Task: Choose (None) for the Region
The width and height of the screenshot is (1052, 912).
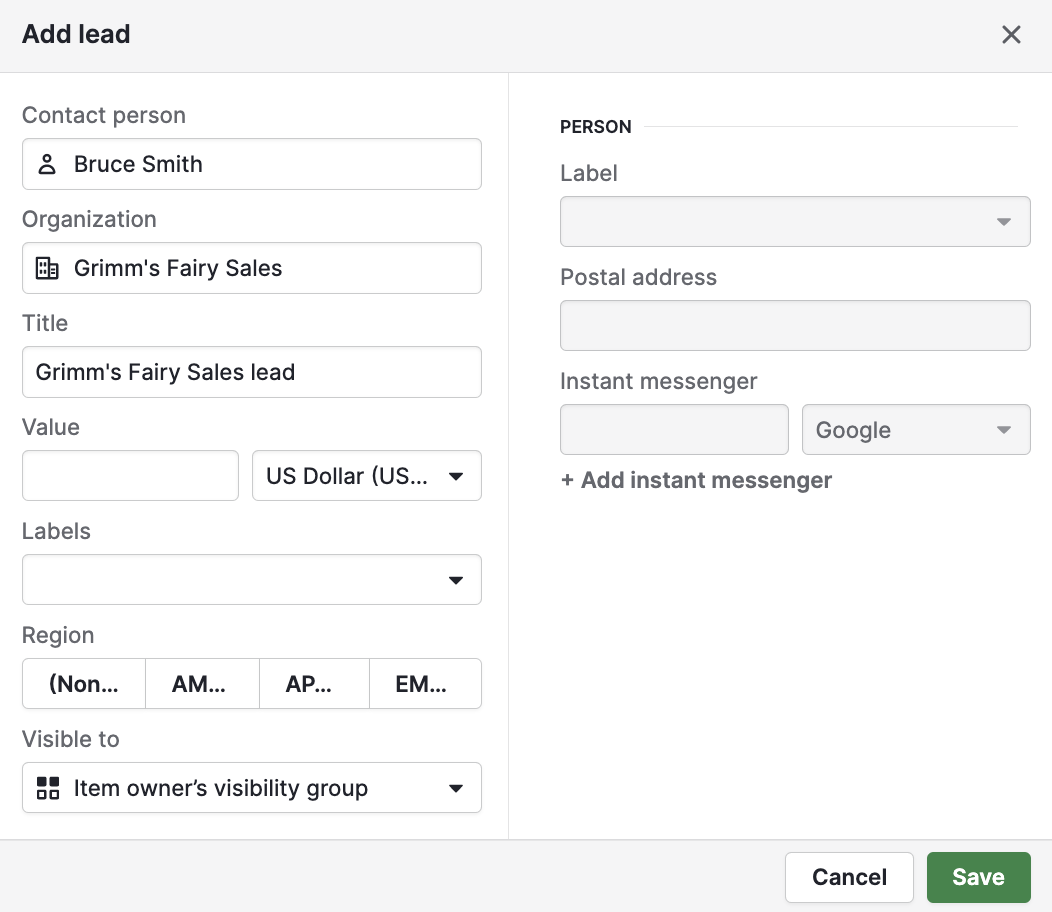Action: 84,684
